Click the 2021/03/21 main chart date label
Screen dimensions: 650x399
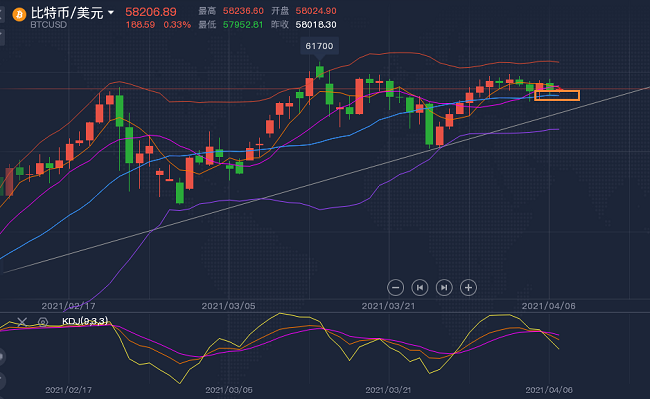388,306
